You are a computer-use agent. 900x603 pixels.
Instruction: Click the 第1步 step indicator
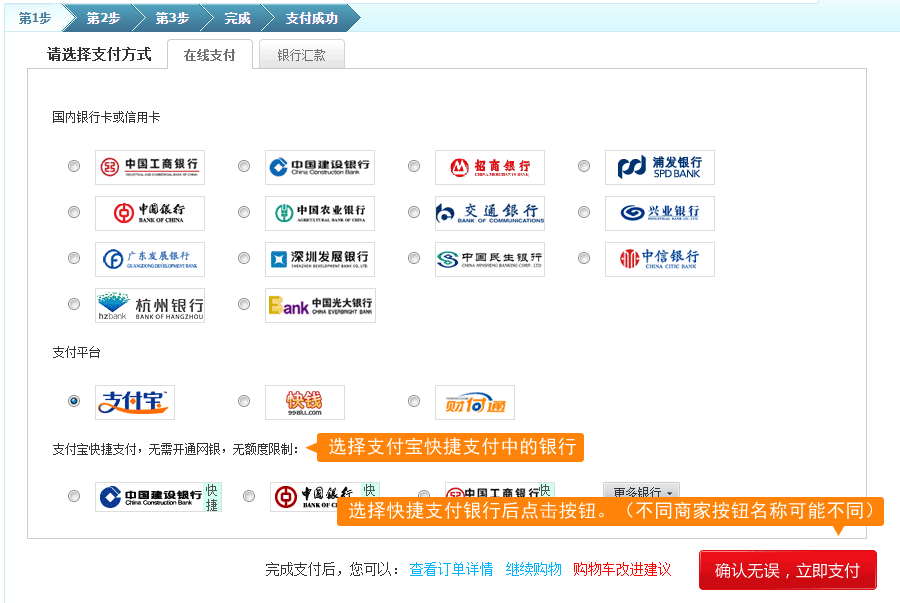[x=32, y=17]
